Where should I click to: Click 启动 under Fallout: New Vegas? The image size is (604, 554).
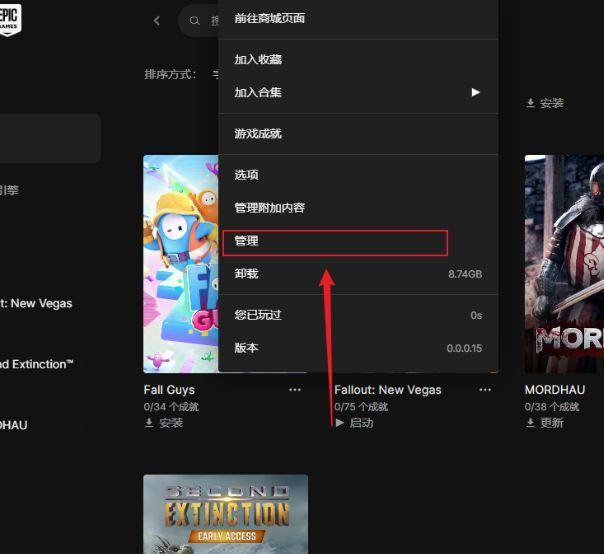click(361, 423)
